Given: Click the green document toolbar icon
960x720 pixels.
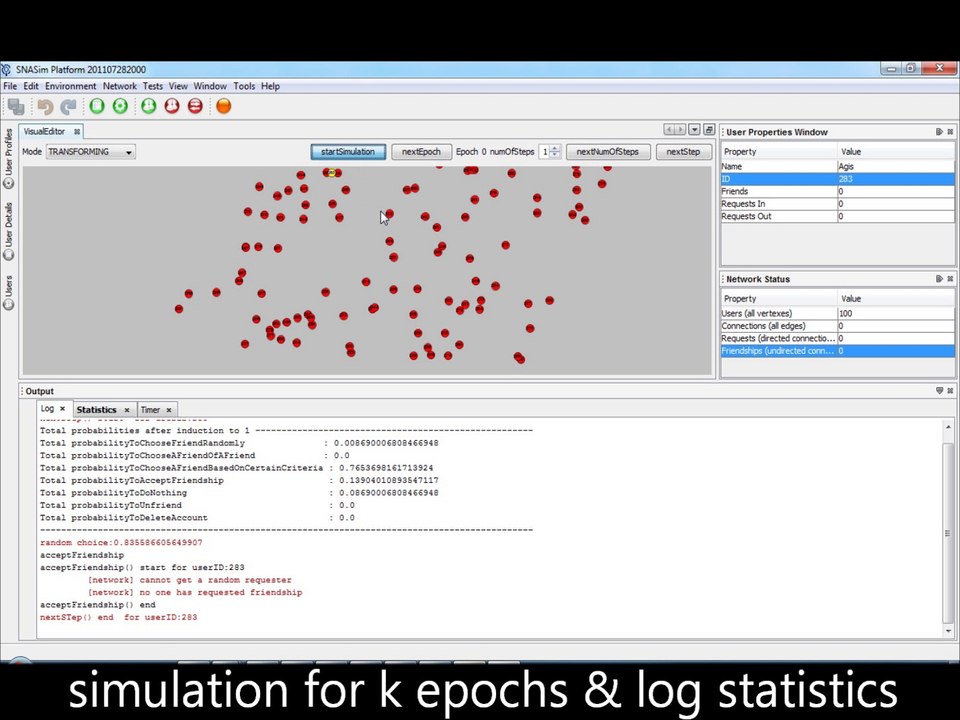Looking at the screenshot, I should click(x=97, y=106).
